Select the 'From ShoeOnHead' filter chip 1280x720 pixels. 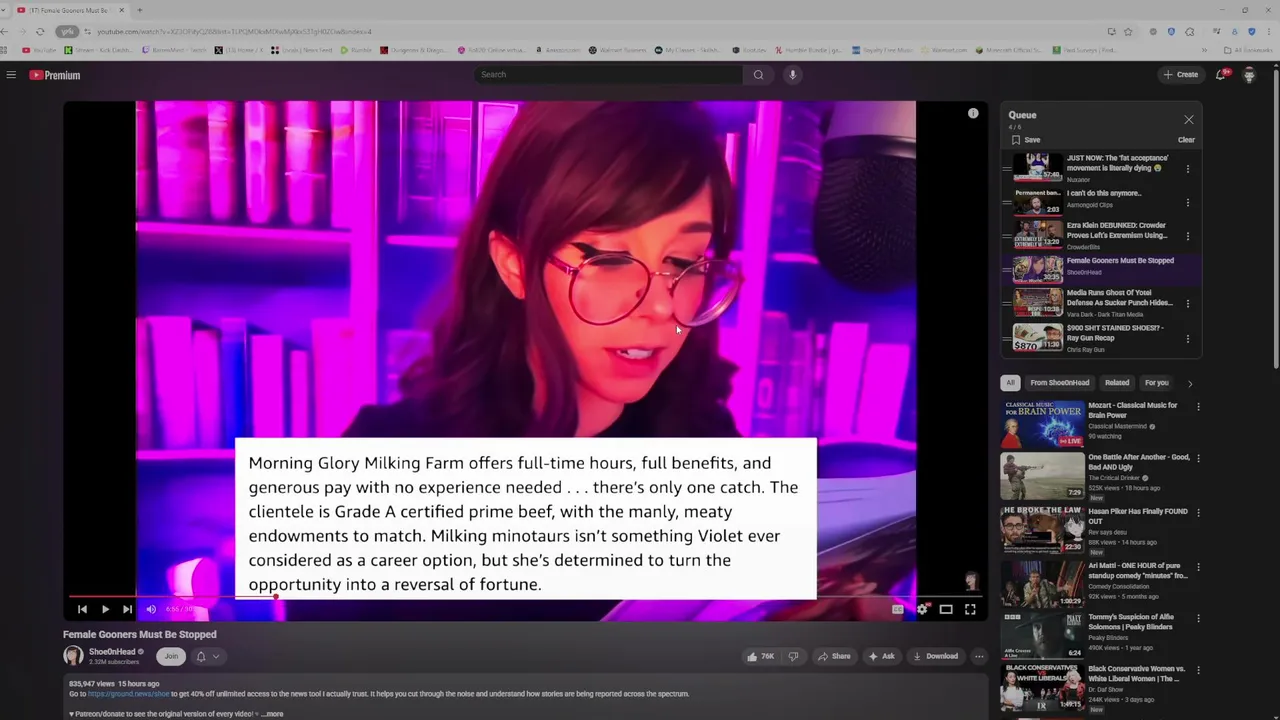click(1059, 383)
